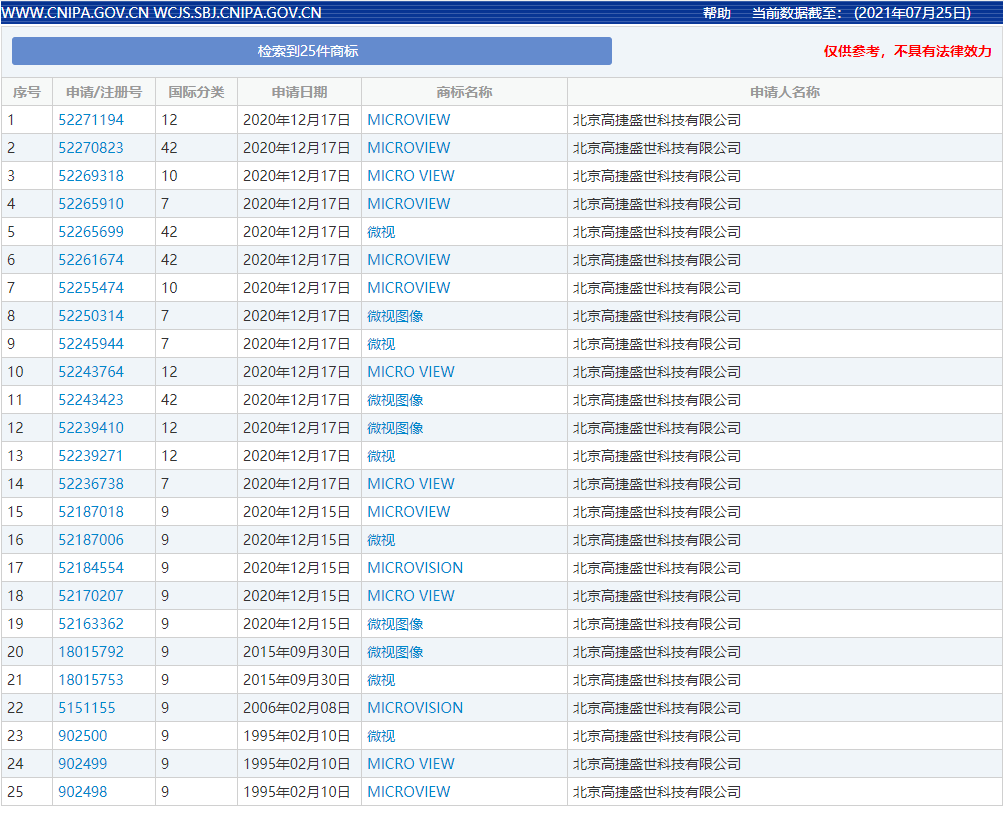
Task: Click the 申请人名称 column header
Action: (785, 92)
